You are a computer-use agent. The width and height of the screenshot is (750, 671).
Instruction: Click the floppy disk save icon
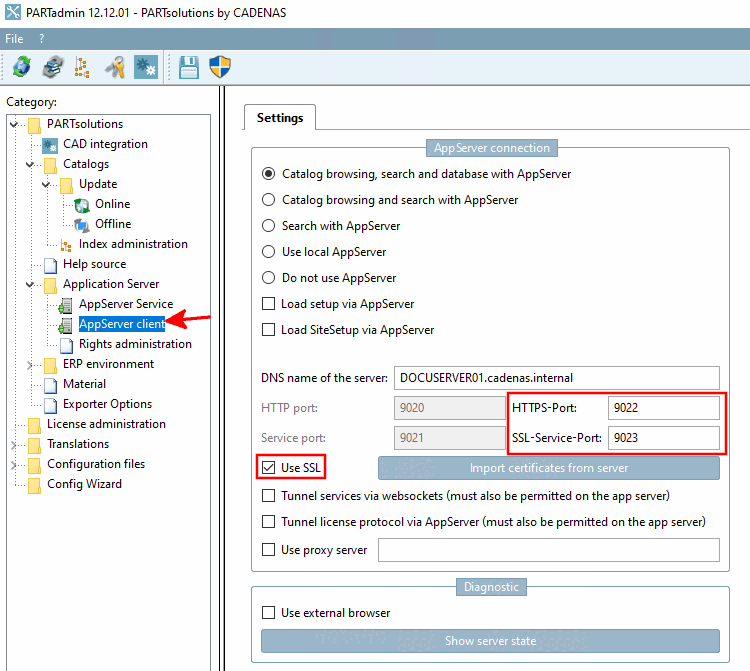(189, 67)
